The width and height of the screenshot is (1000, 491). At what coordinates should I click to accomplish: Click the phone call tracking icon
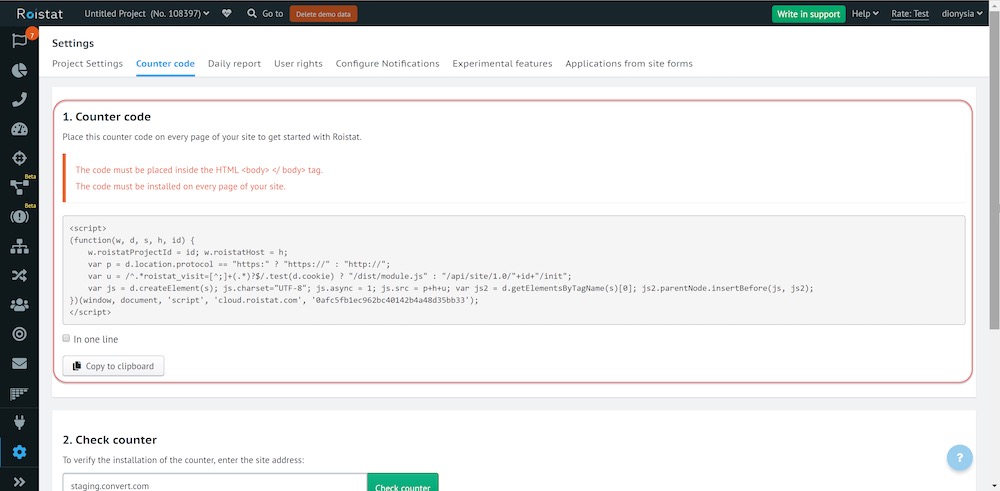click(19, 99)
